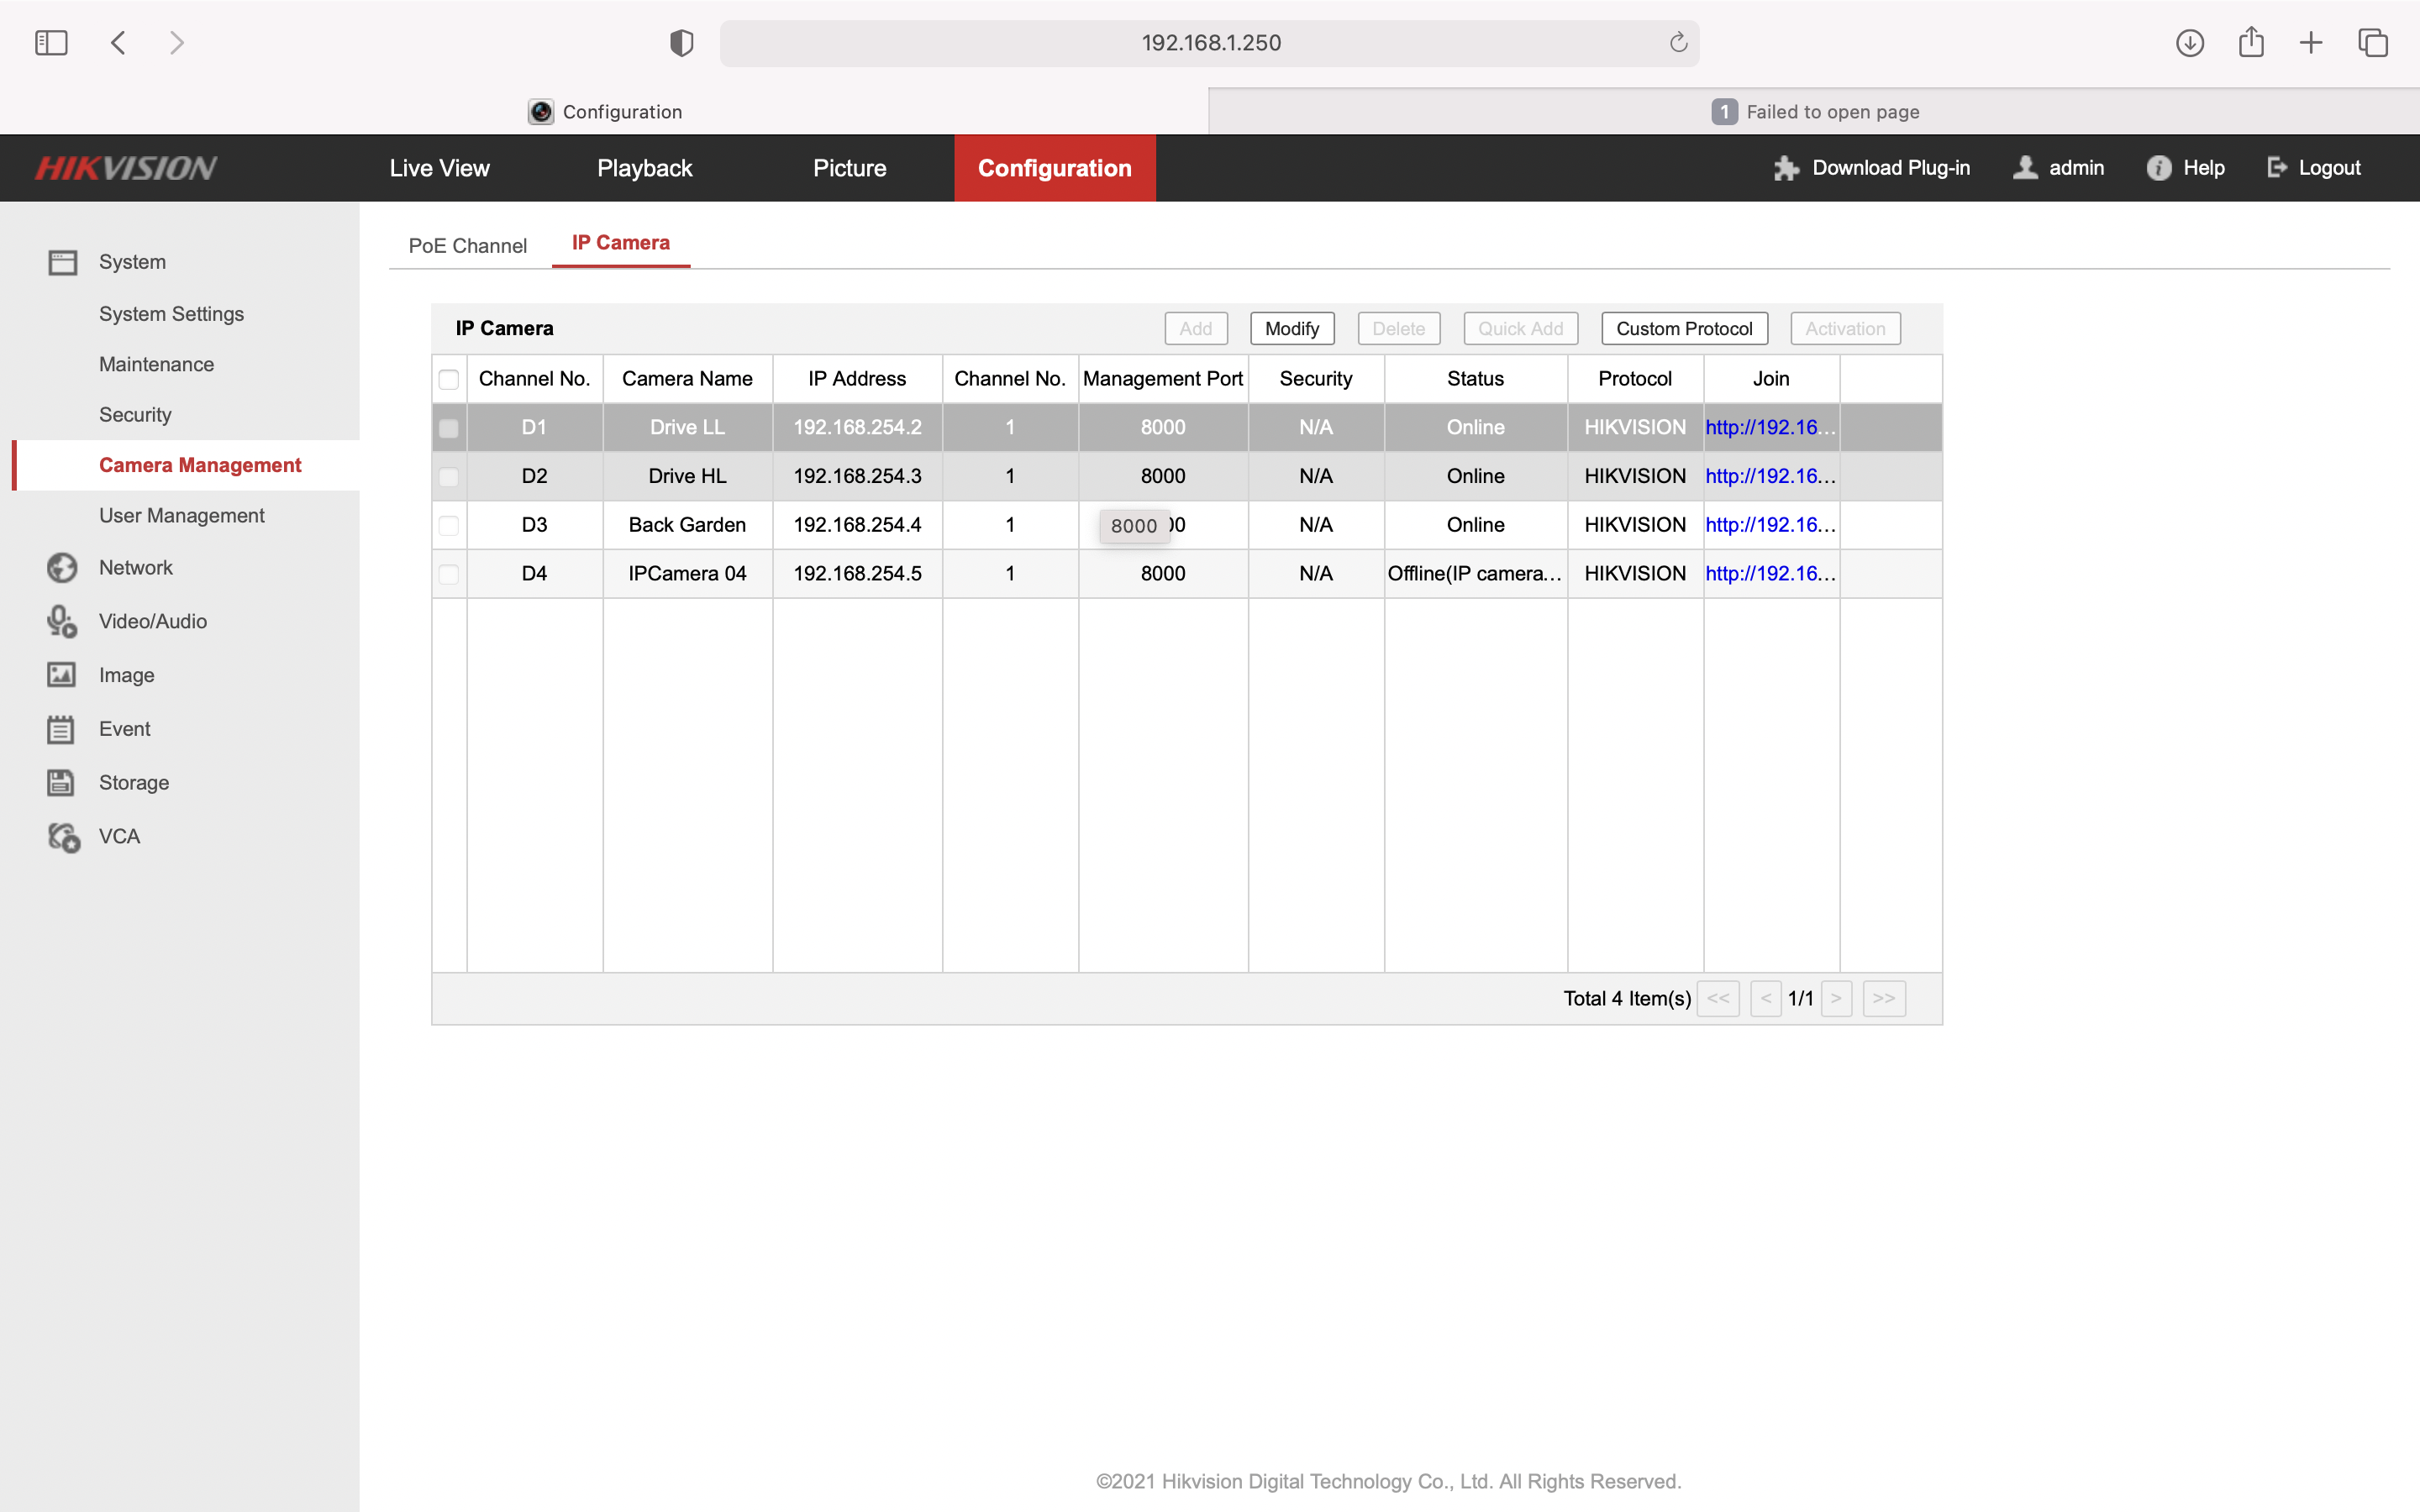Image resolution: width=2420 pixels, height=1512 pixels.
Task: Click the System sidebar icon
Action: pos(63,261)
